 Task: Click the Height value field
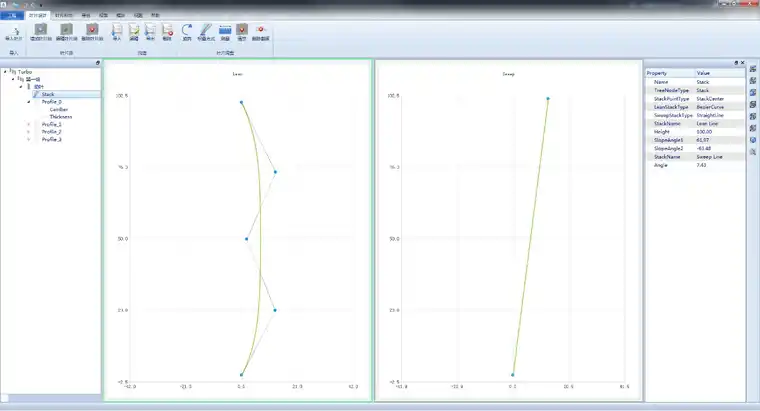coord(720,132)
